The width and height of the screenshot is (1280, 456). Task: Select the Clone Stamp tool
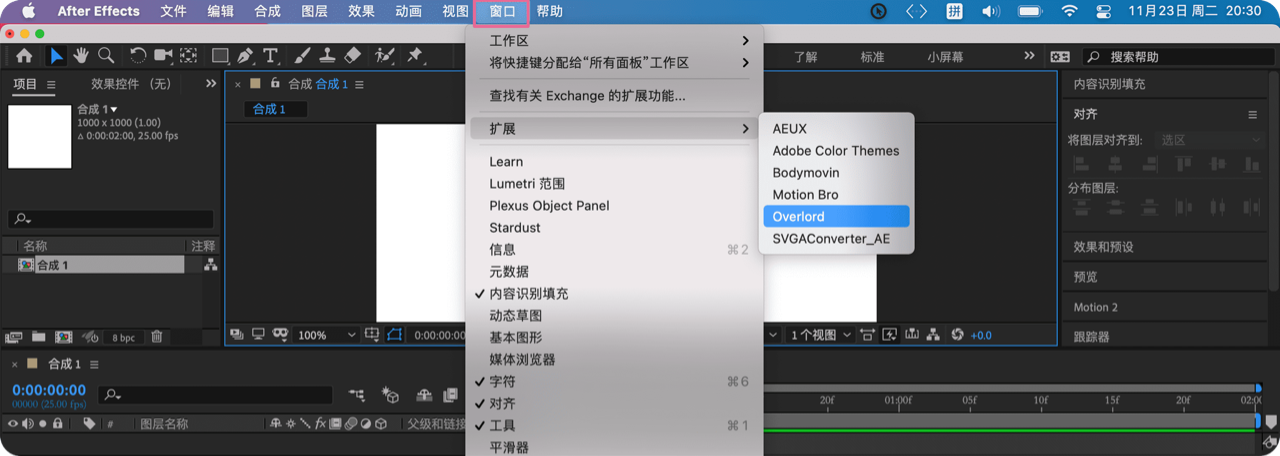pos(328,56)
